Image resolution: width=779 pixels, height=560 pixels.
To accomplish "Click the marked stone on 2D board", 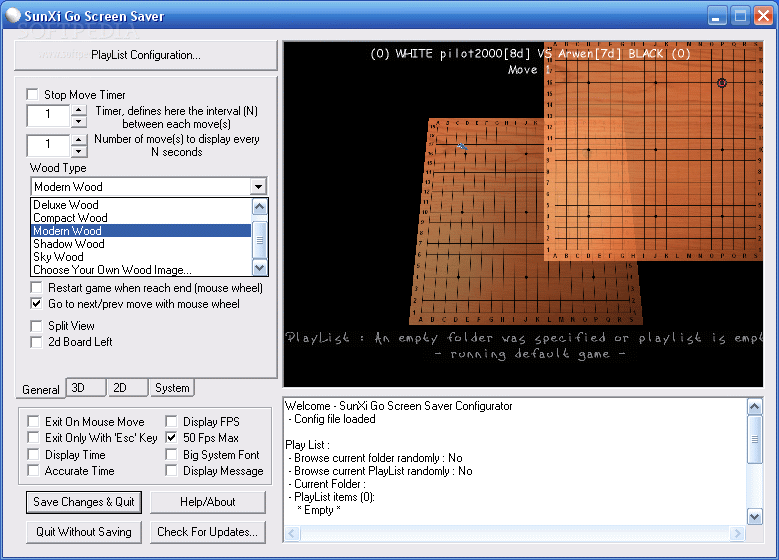I will [722, 82].
